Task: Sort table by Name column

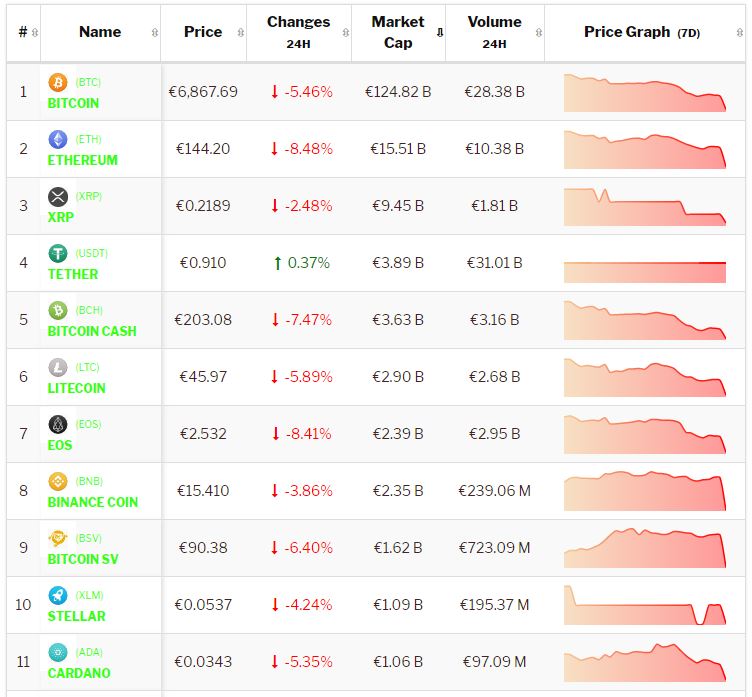Action: (x=100, y=32)
